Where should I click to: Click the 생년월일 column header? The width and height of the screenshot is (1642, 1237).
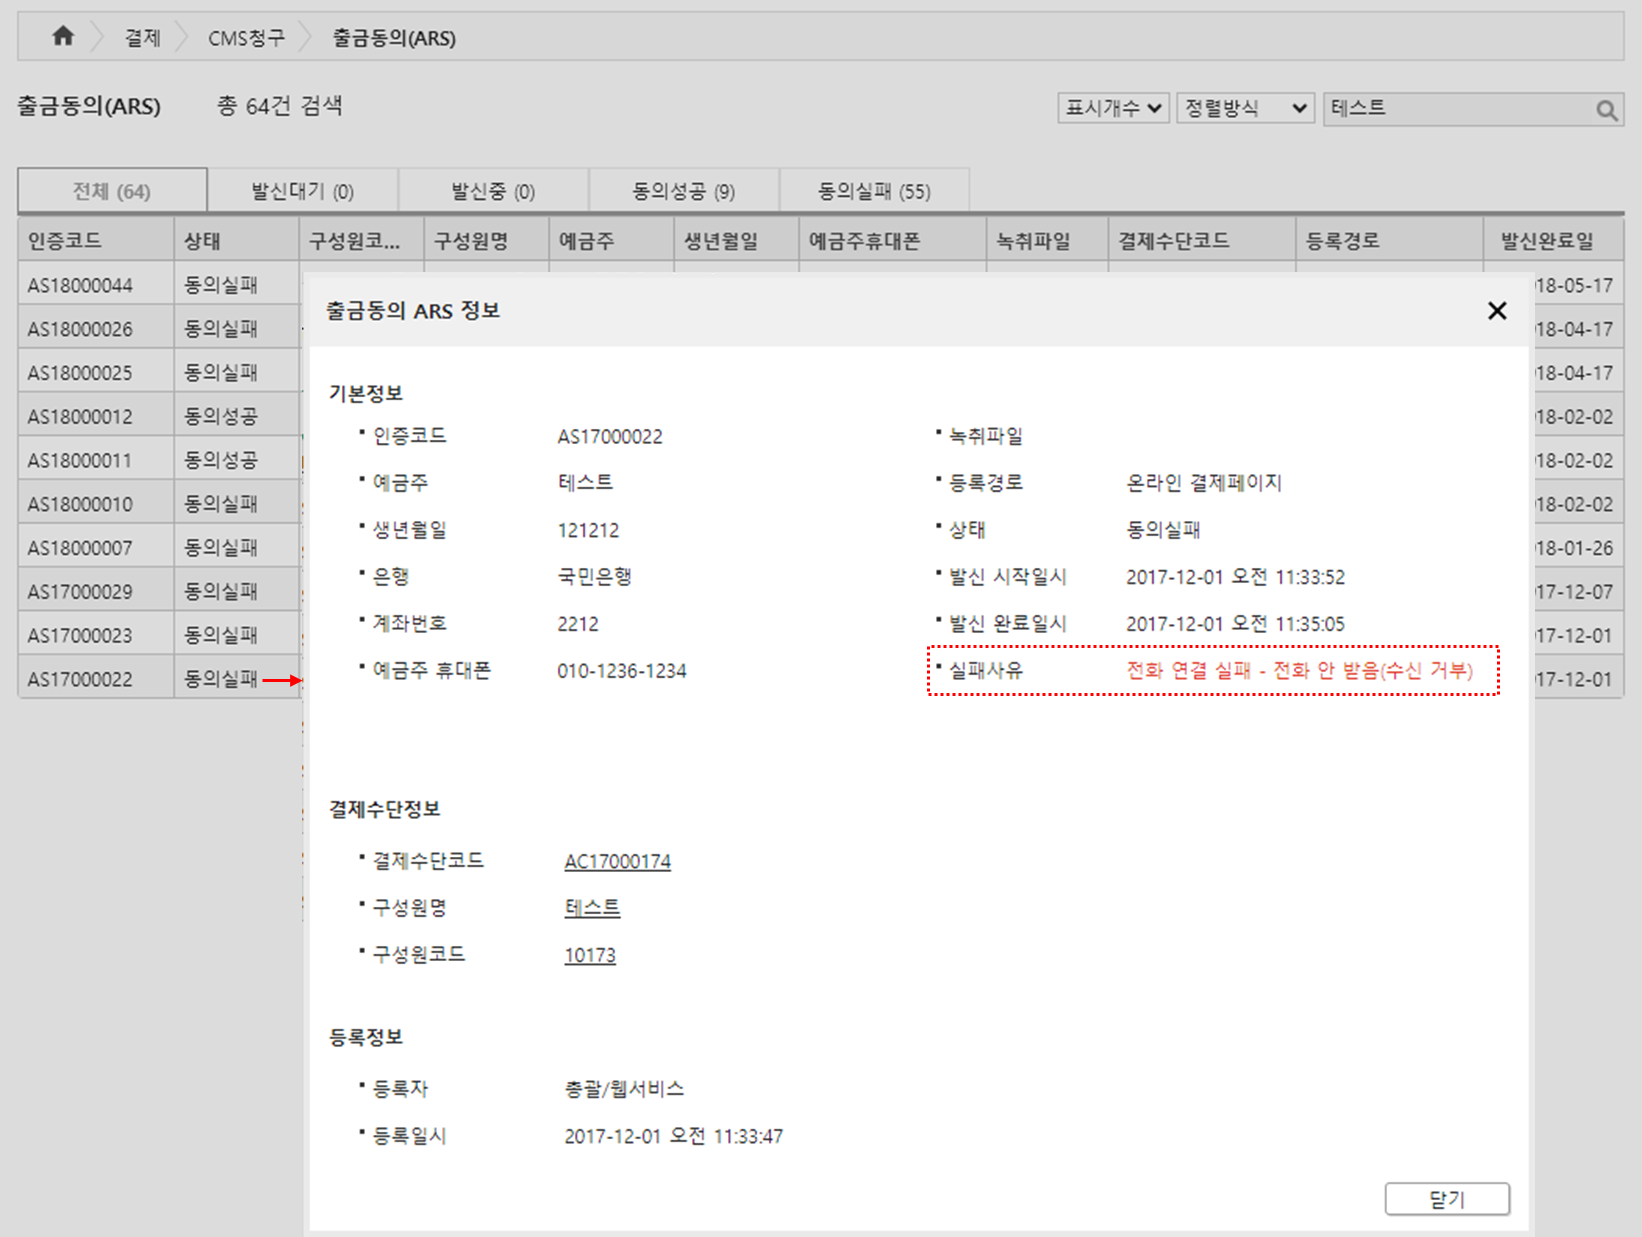(736, 241)
